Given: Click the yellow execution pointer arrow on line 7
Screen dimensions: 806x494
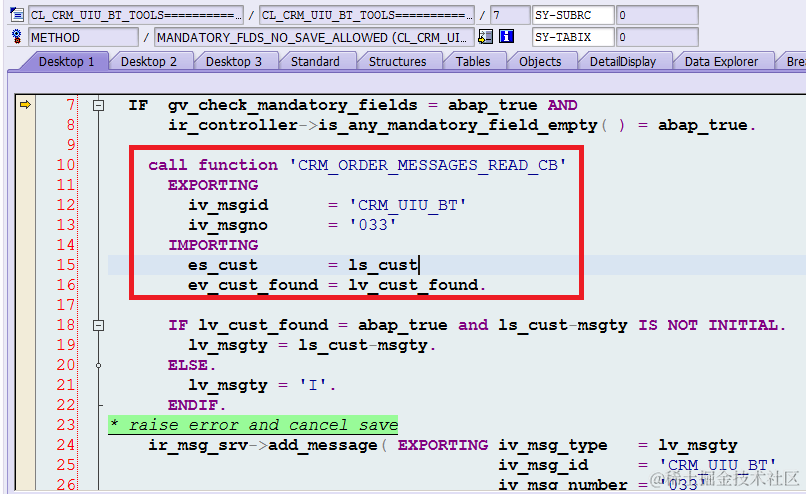Looking at the screenshot, I should coord(25,105).
